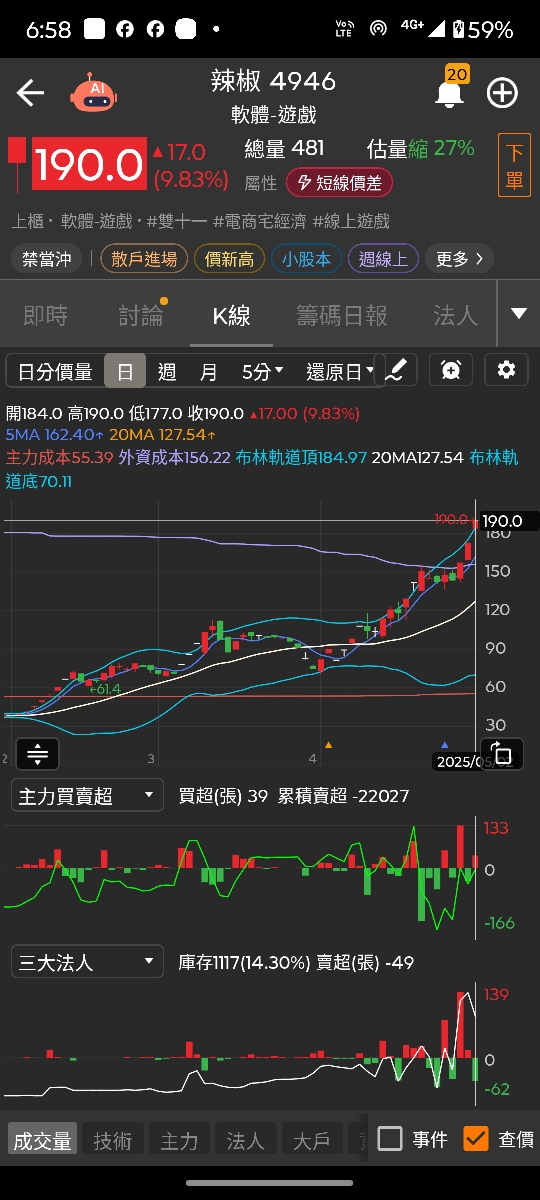
Task: Tap the battery 59% status icon
Action: 483,29
